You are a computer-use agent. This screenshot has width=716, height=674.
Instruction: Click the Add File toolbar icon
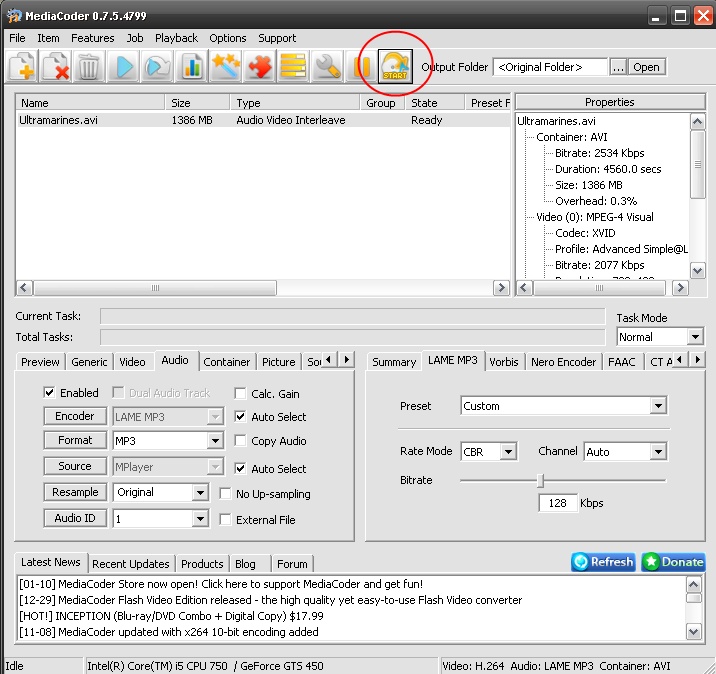click(x=22, y=67)
